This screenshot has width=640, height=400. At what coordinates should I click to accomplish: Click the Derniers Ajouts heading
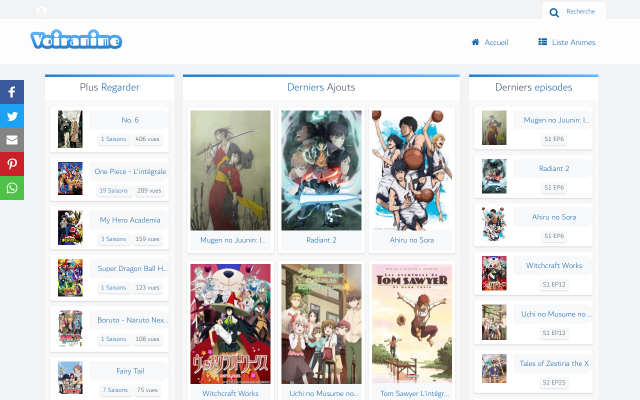coord(321,87)
